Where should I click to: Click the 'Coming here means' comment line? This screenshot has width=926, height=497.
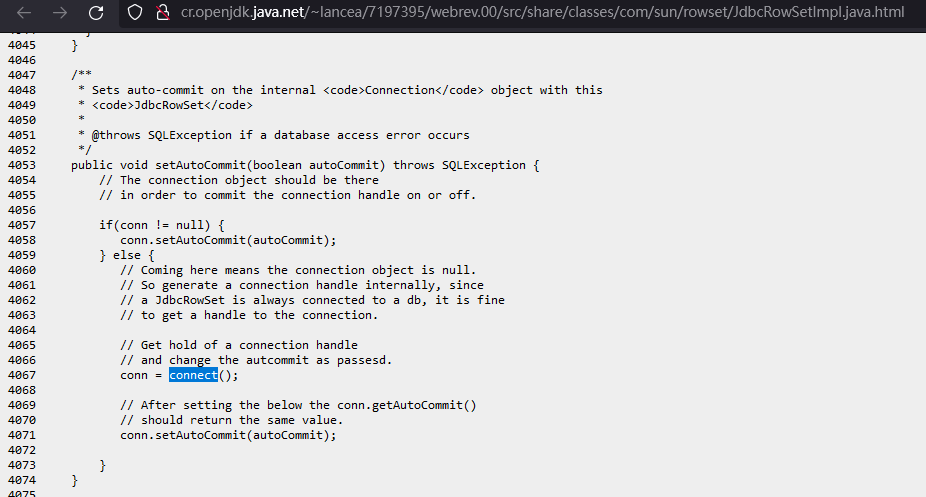[298, 270]
